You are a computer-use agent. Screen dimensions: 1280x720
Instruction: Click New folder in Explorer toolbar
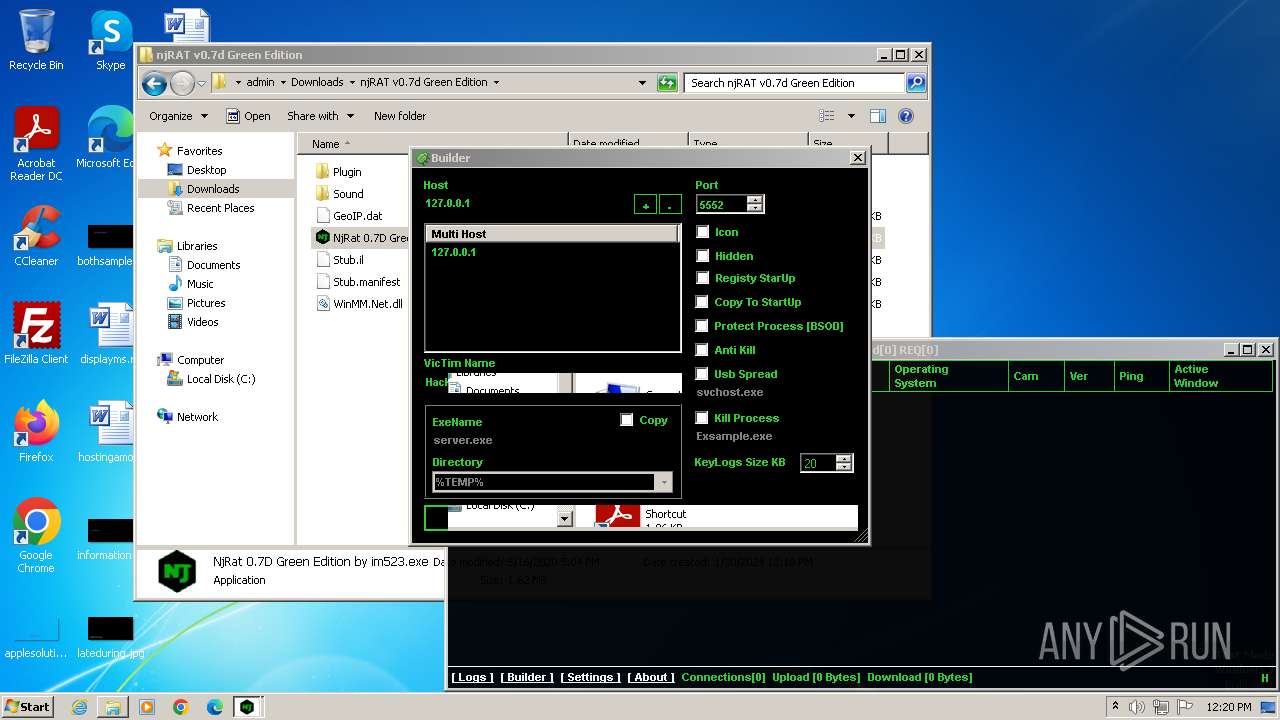[400, 116]
